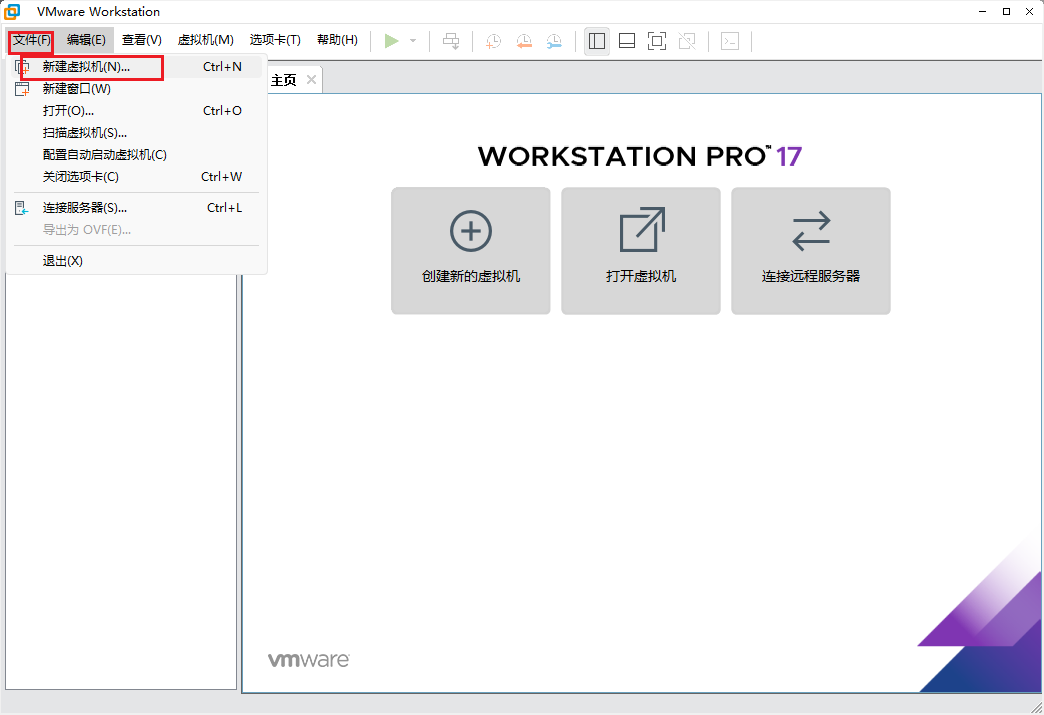1044x715 pixels.
Task: Choose 新建虚拟机(N)... from the File menu
Action: [136, 67]
